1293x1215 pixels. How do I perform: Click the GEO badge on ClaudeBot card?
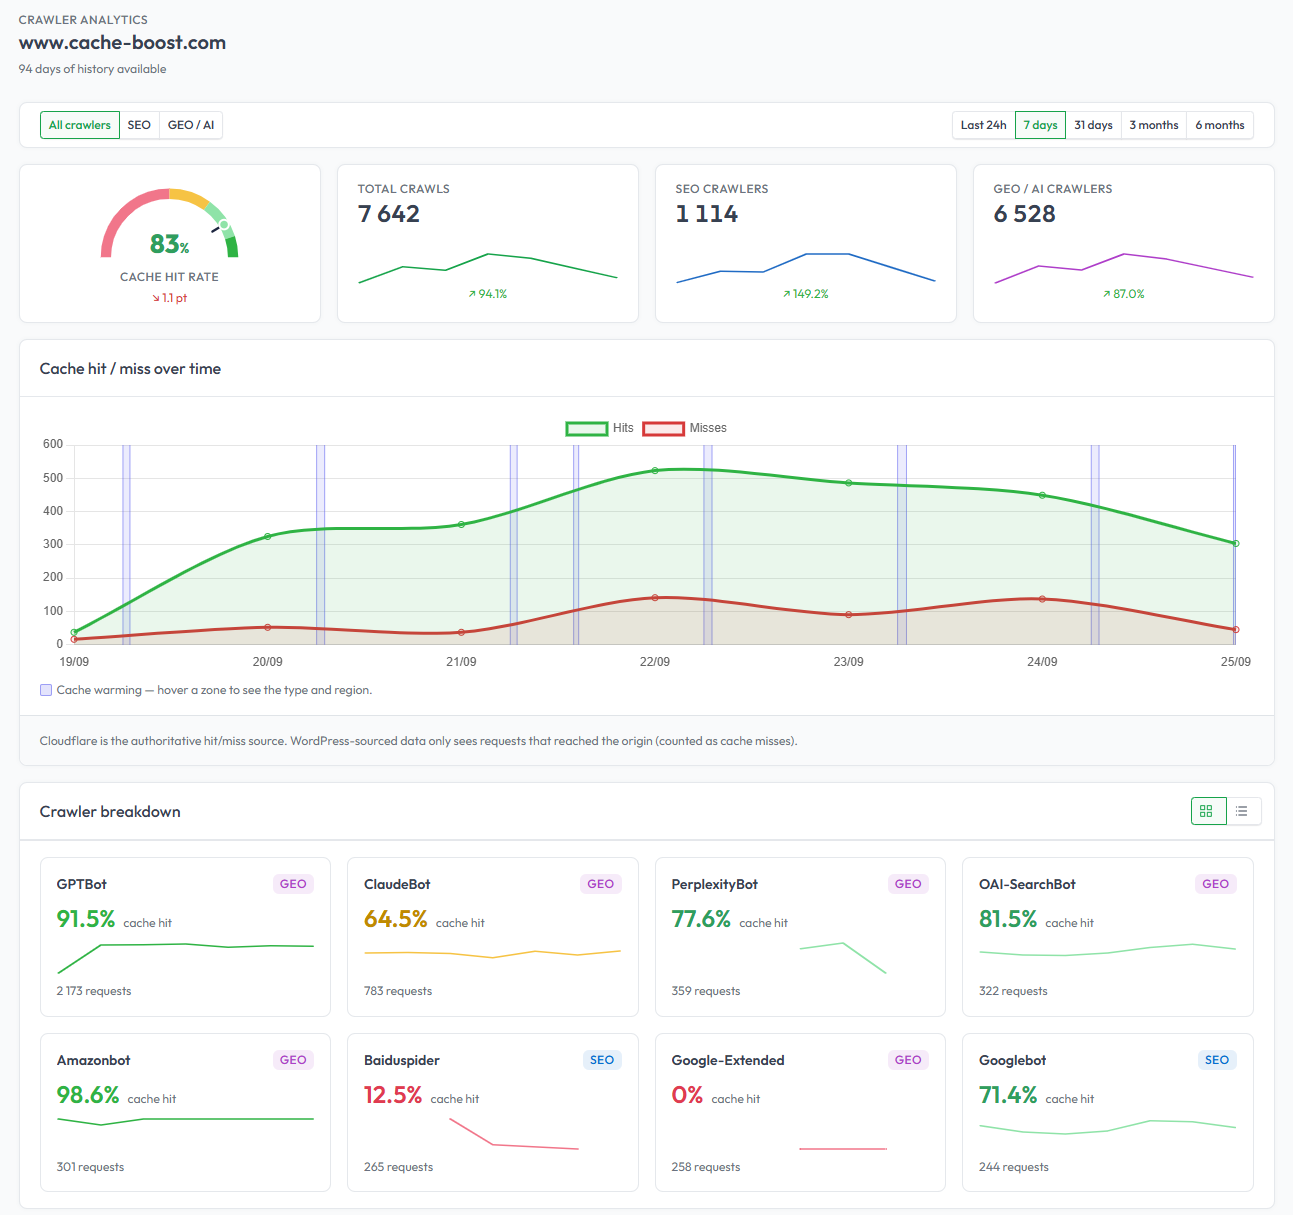coord(601,884)
